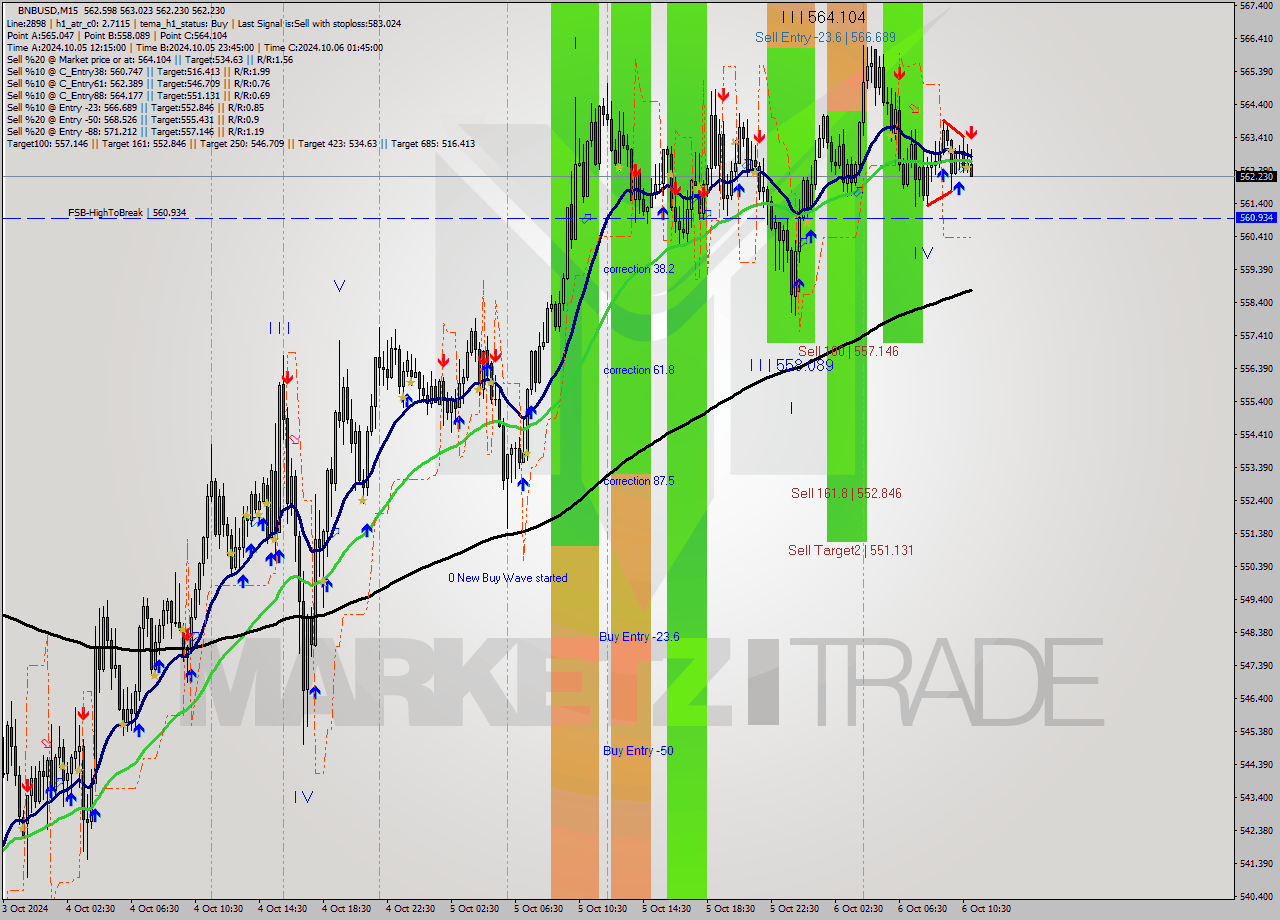This screenshot has height=920, width=1280.
Task: Select the 'Point A:565.047' info line
Action: coord(119,35)
